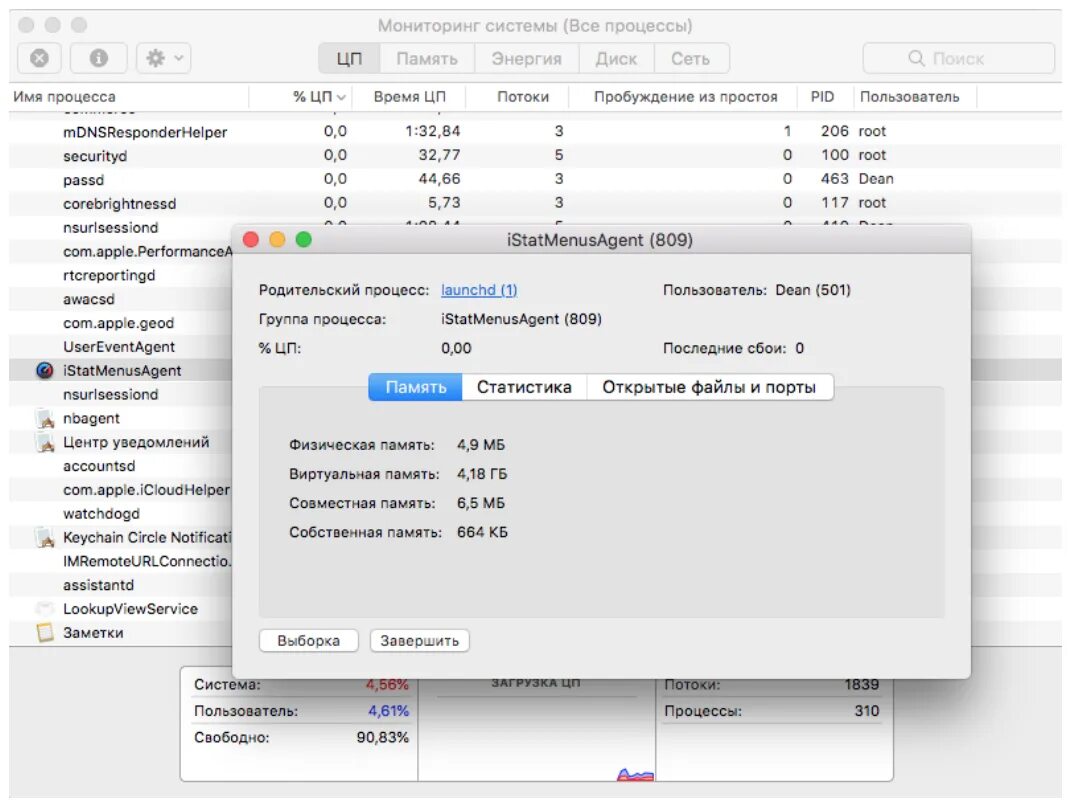This screenshot has width=1070, height=806.
Task: Switch to the Сеть tab
Action: [x=691, y=59]
